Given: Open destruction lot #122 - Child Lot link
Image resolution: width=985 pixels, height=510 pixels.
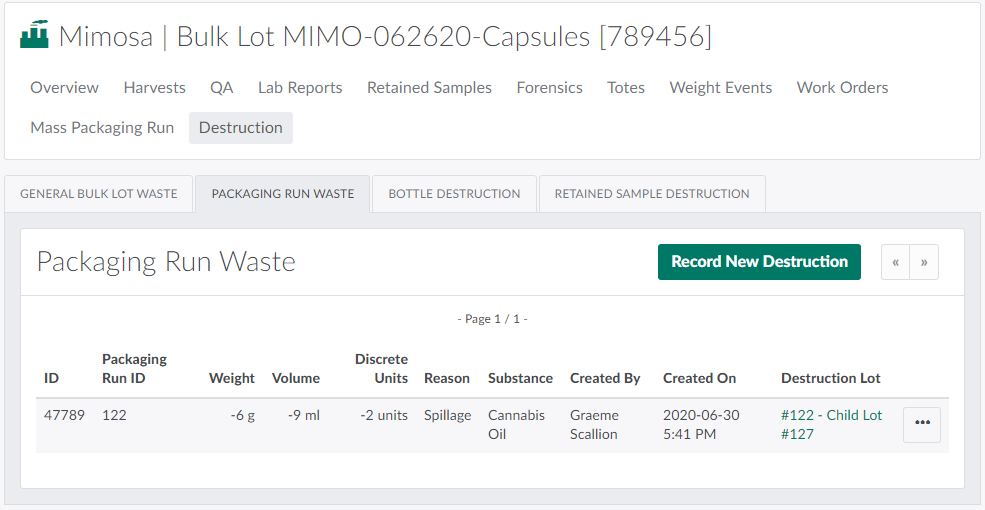Looking at the screenshot, I should pos(831,415).
